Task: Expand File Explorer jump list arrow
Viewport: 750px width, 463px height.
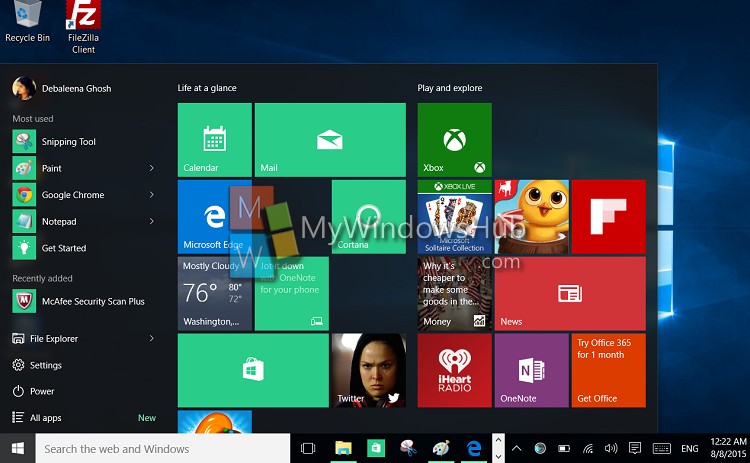Action: pyautogui.click(x=152, y=339)
